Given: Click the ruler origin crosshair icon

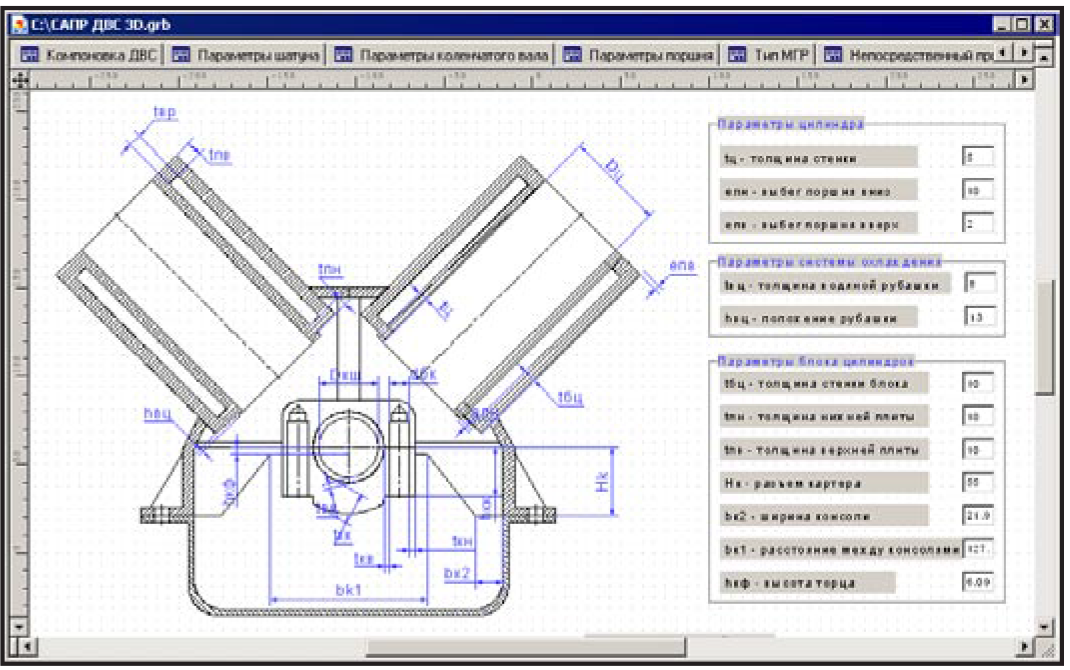Looking at the screenshot, I should (x=19, y=78).
